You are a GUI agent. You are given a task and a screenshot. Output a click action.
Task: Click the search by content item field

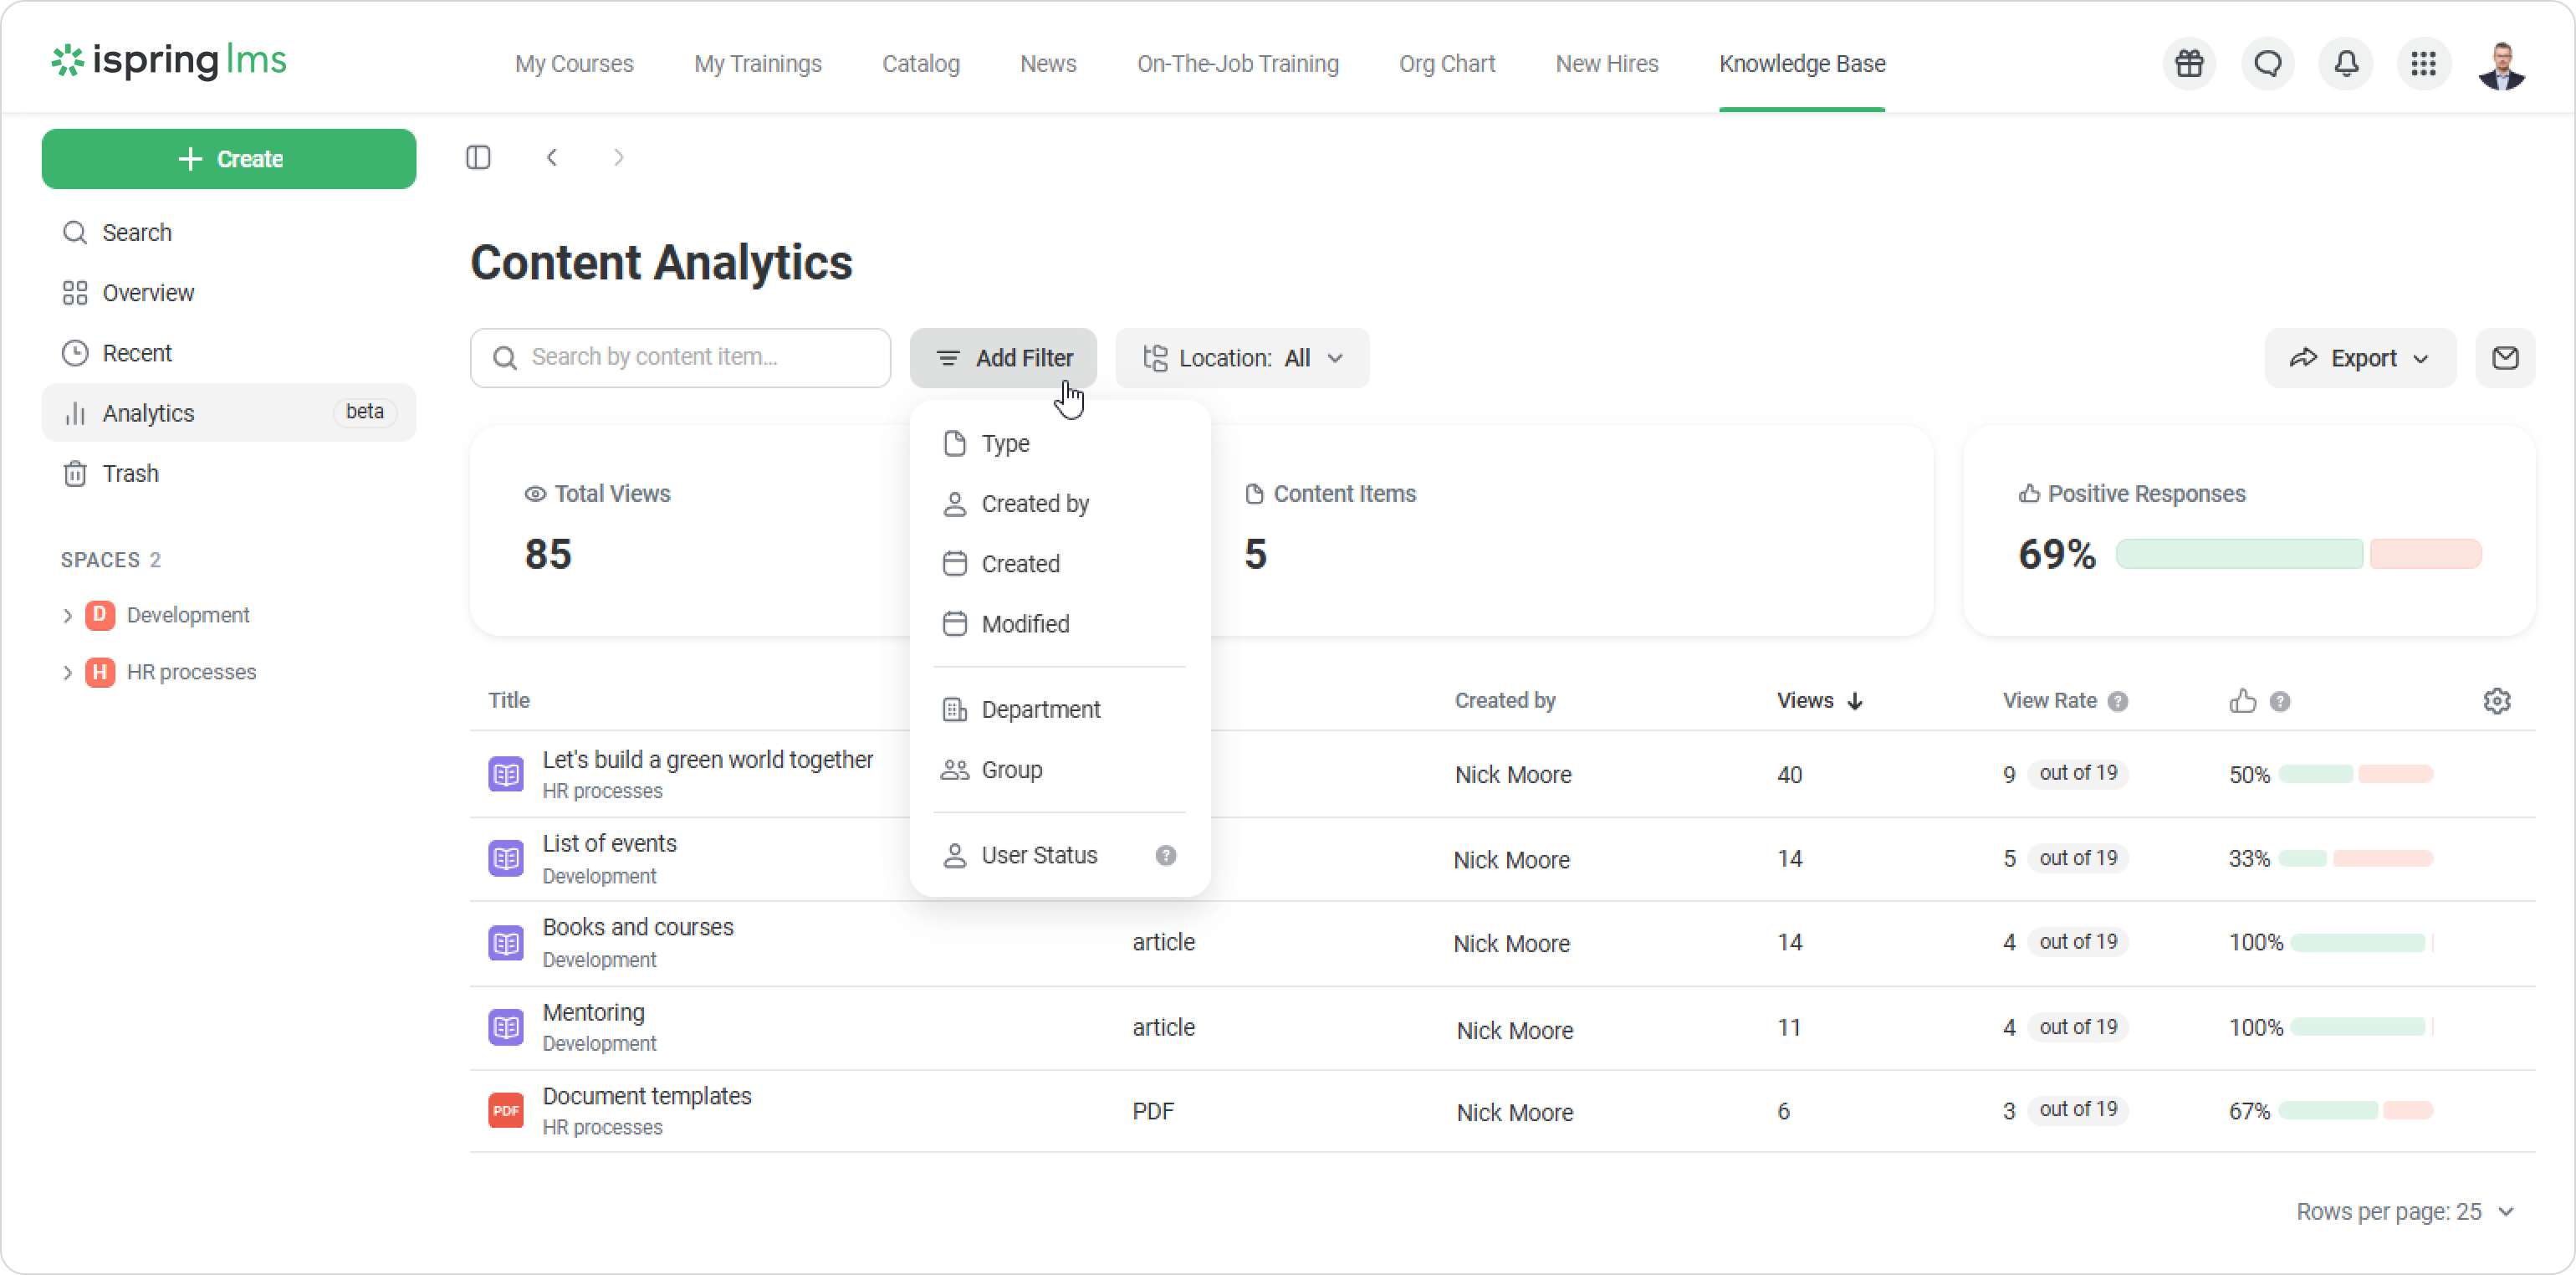tap(690, 358)
